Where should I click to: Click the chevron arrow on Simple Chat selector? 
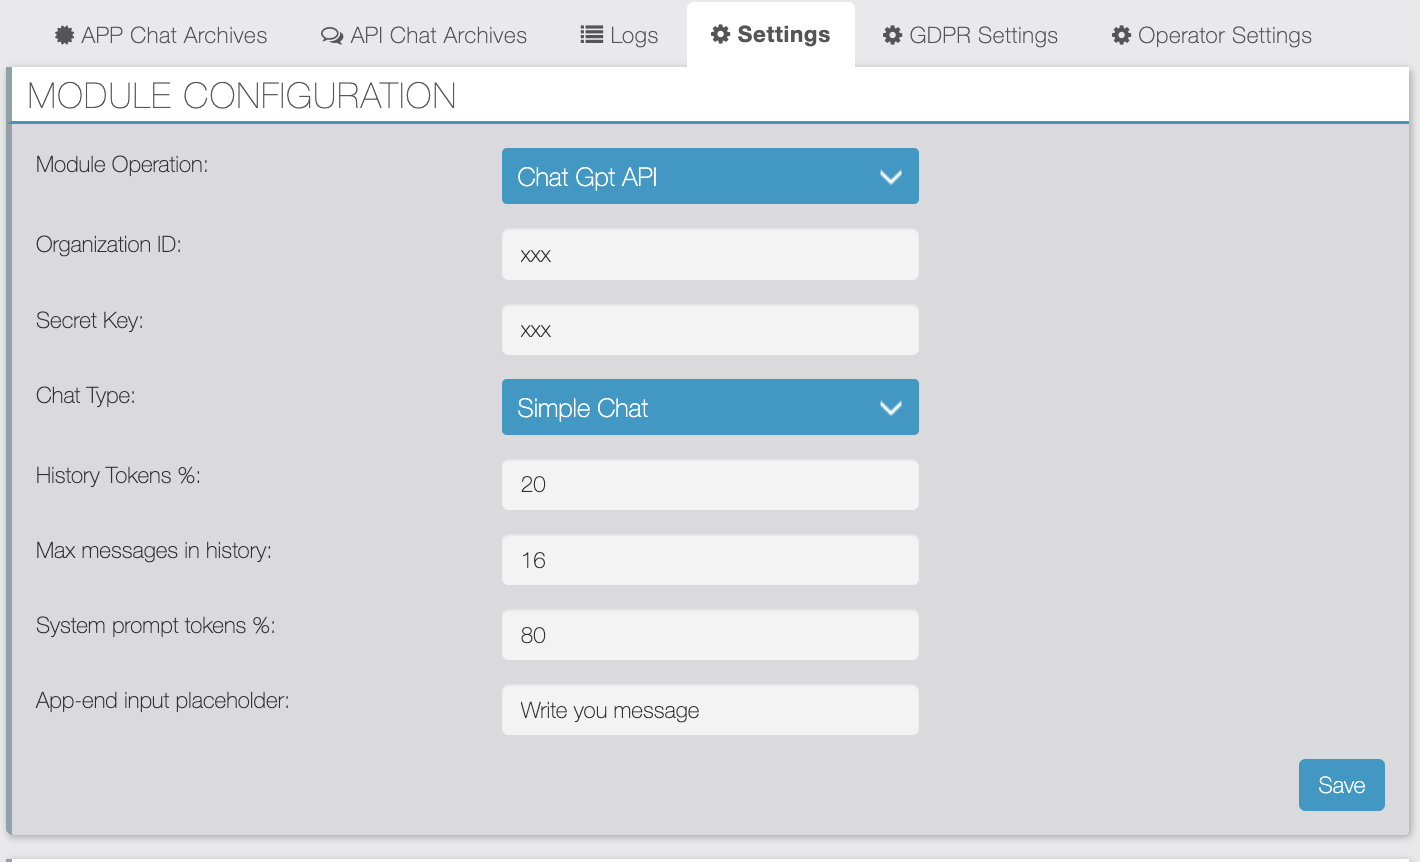coord(890,408)
